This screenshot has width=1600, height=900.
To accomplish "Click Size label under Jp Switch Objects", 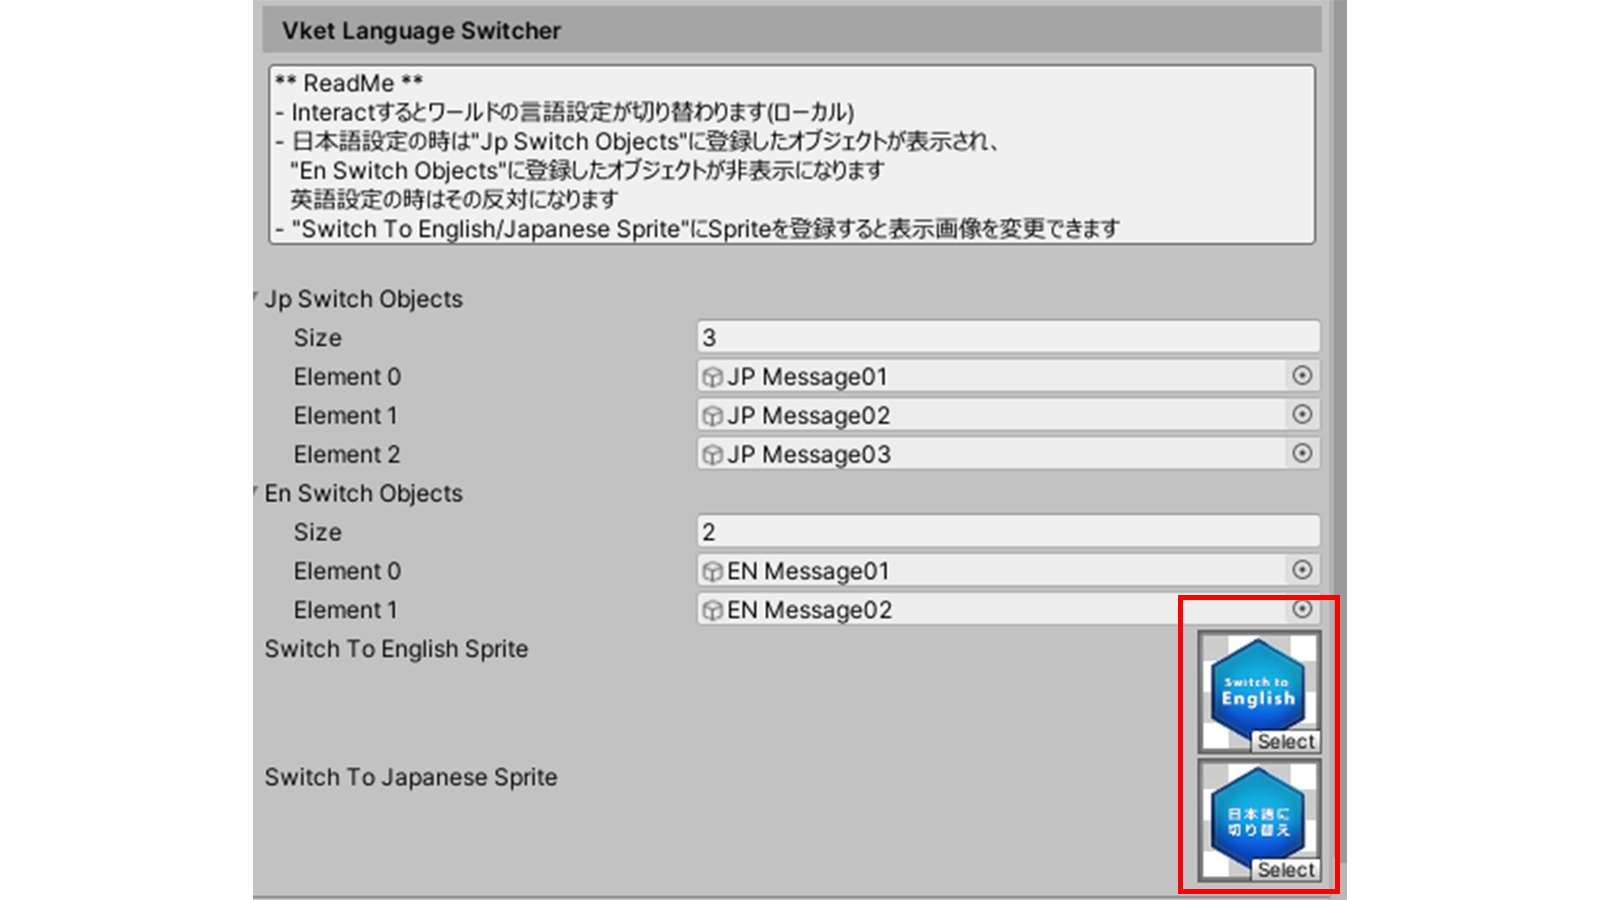I will pos(318,338).
